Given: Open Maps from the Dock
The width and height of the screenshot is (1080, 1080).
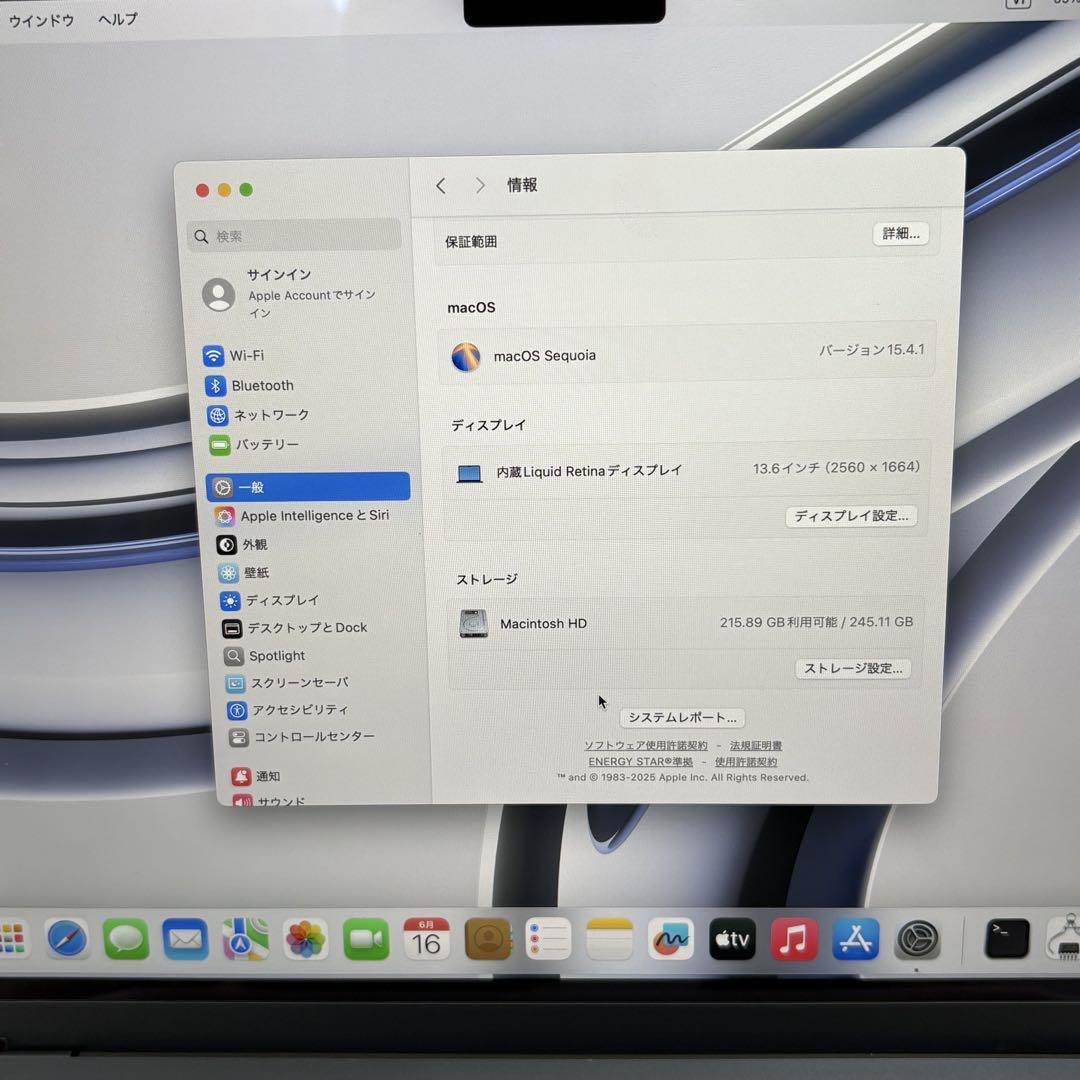Looking at the screenshot, I should click(x=245, y=939).
